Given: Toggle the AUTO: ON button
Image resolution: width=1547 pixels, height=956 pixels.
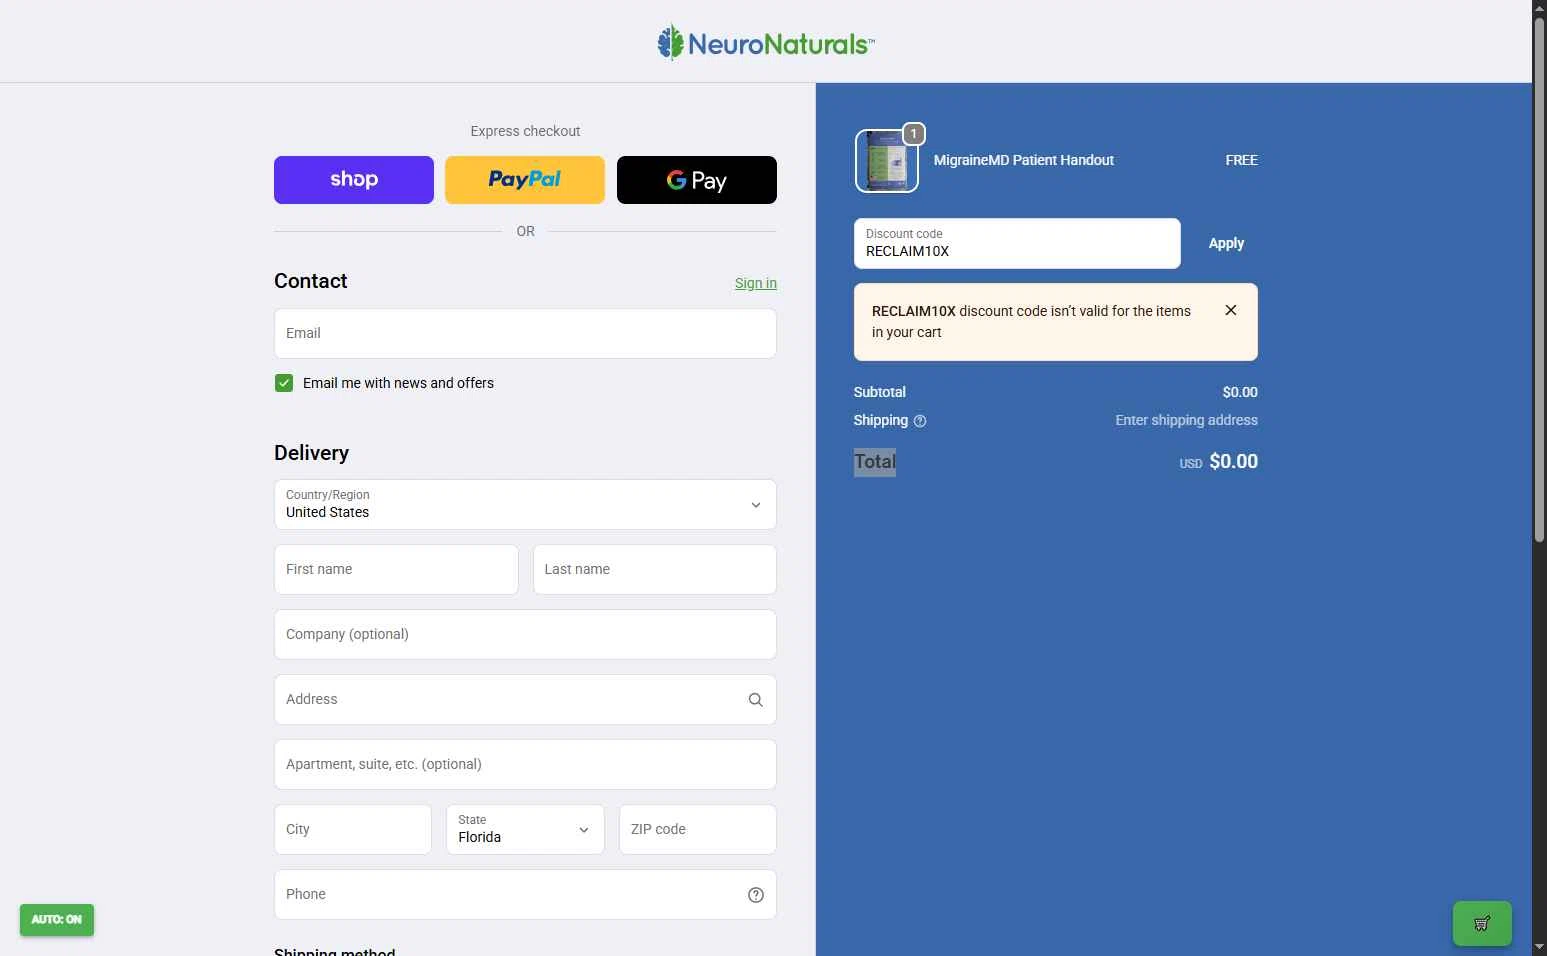Looking at the screenshot, I should 57,919.
